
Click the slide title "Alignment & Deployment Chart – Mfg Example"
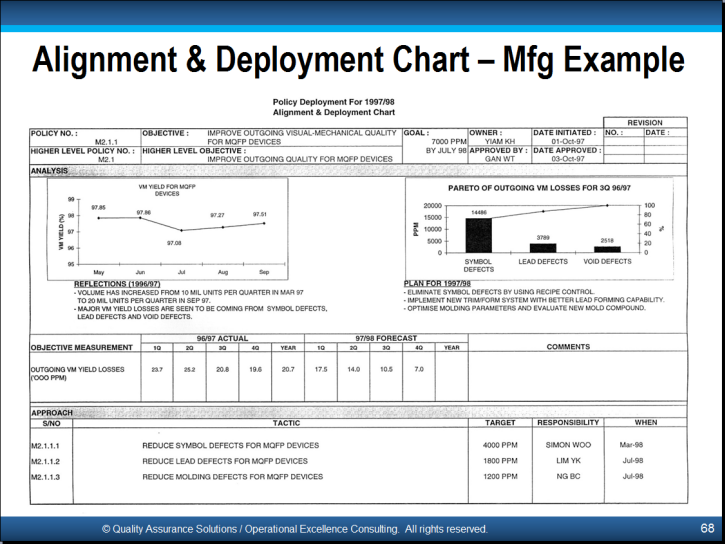coord(358,60)
